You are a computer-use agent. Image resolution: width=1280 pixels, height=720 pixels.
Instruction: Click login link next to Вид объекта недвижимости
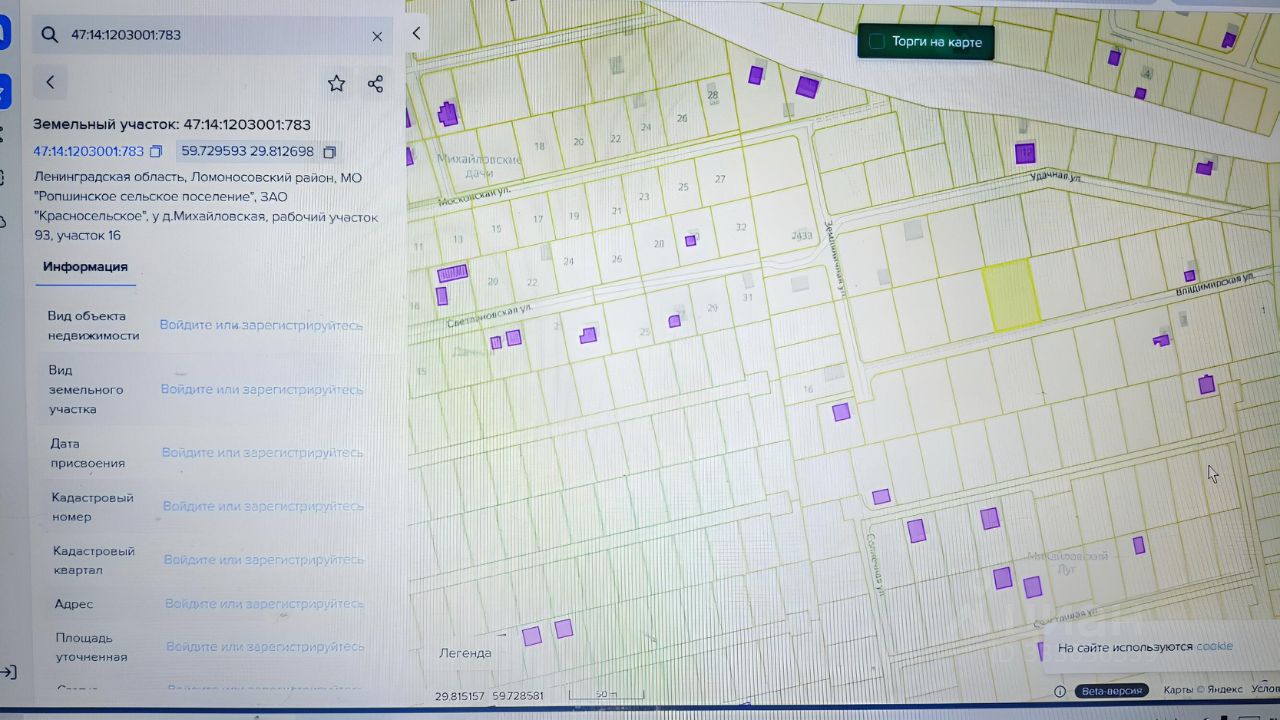[261, 326]
